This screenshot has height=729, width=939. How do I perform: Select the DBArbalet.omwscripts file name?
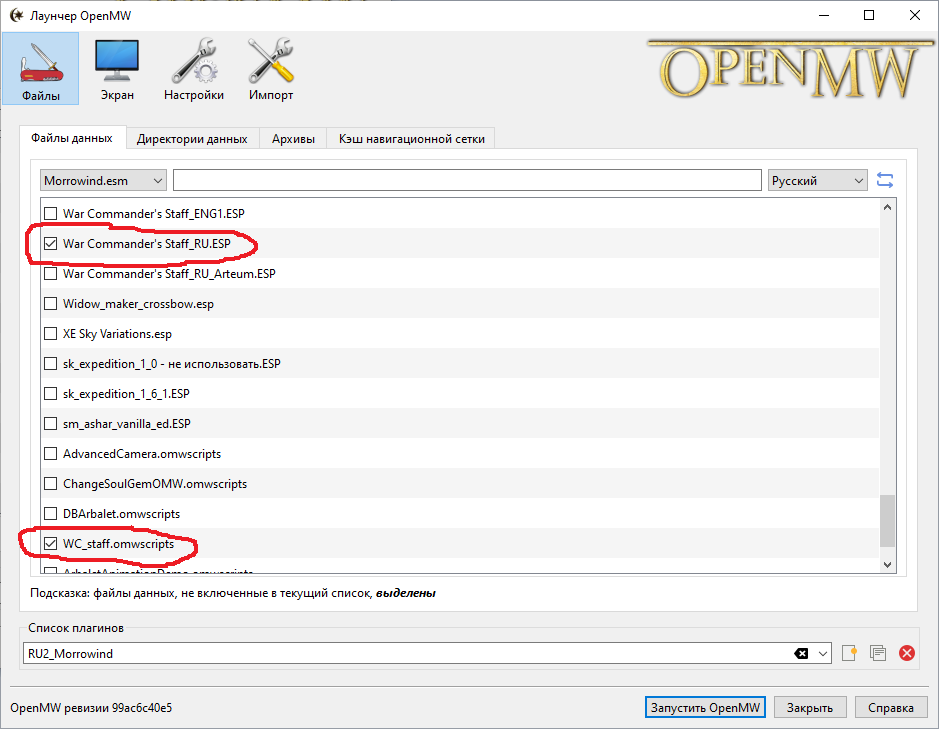122,513
